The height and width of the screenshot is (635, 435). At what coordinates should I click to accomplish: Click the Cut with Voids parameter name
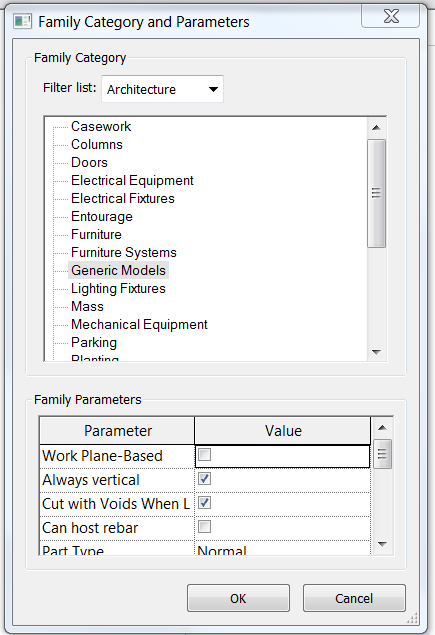[116, 504]
